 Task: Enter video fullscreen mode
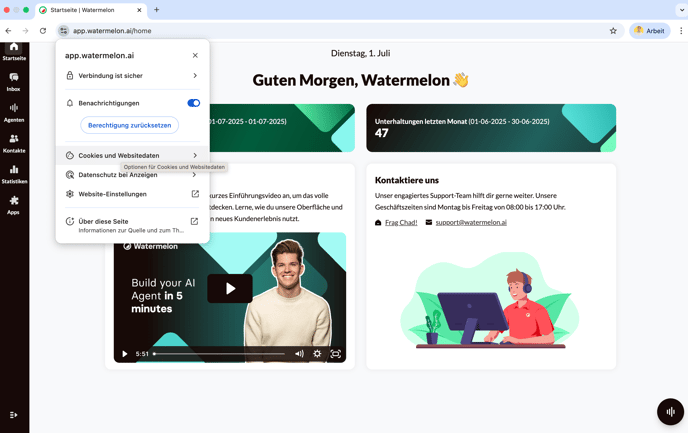coord(336,354)
